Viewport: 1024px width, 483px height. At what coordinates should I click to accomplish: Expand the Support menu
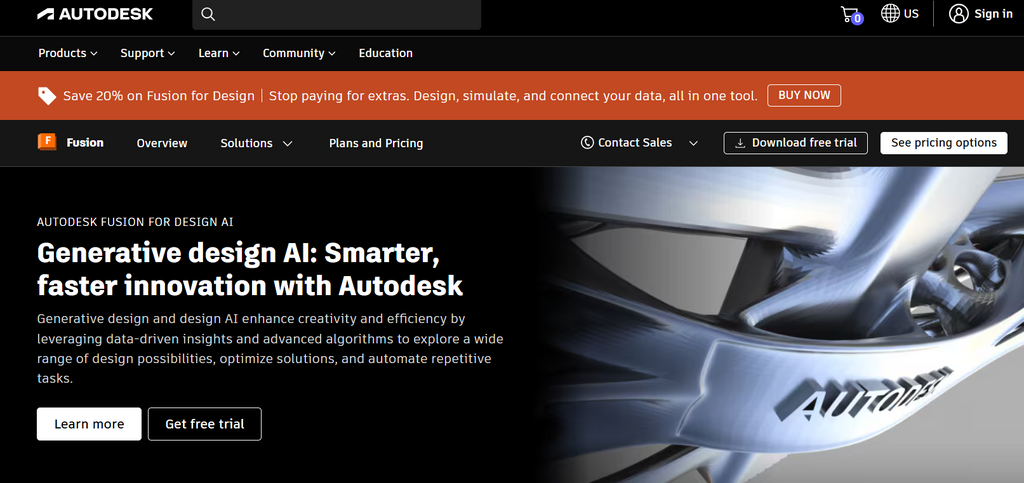(x=148, y=54)
